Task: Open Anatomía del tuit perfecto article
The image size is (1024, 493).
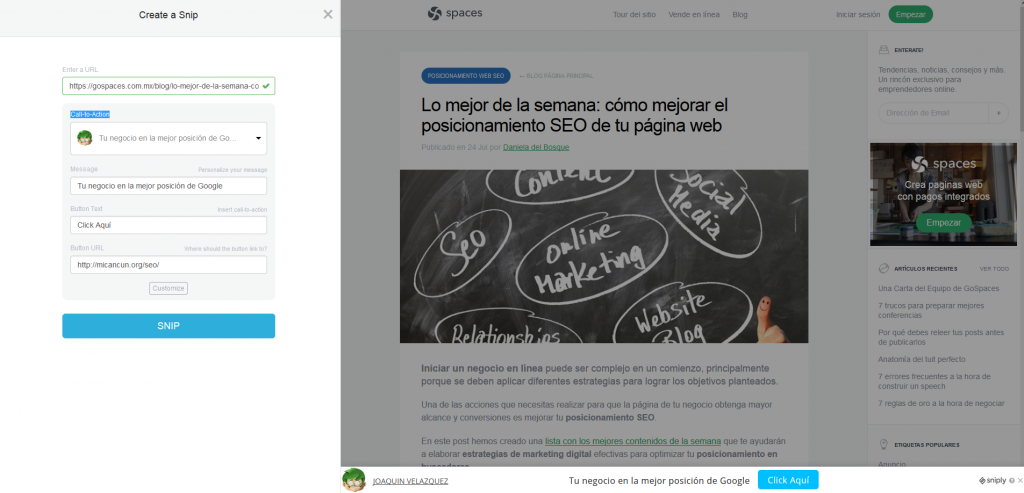Action: click(x=921, y=359)
